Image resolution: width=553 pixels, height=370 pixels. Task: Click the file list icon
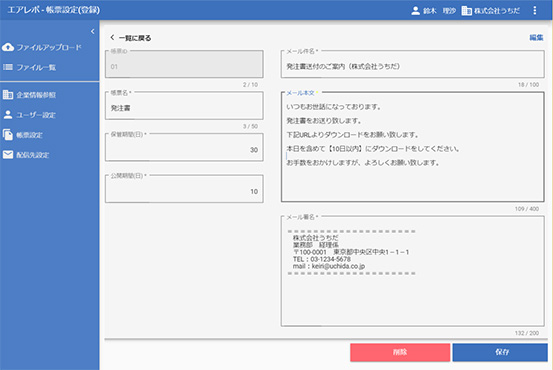(x=8, y=67)
